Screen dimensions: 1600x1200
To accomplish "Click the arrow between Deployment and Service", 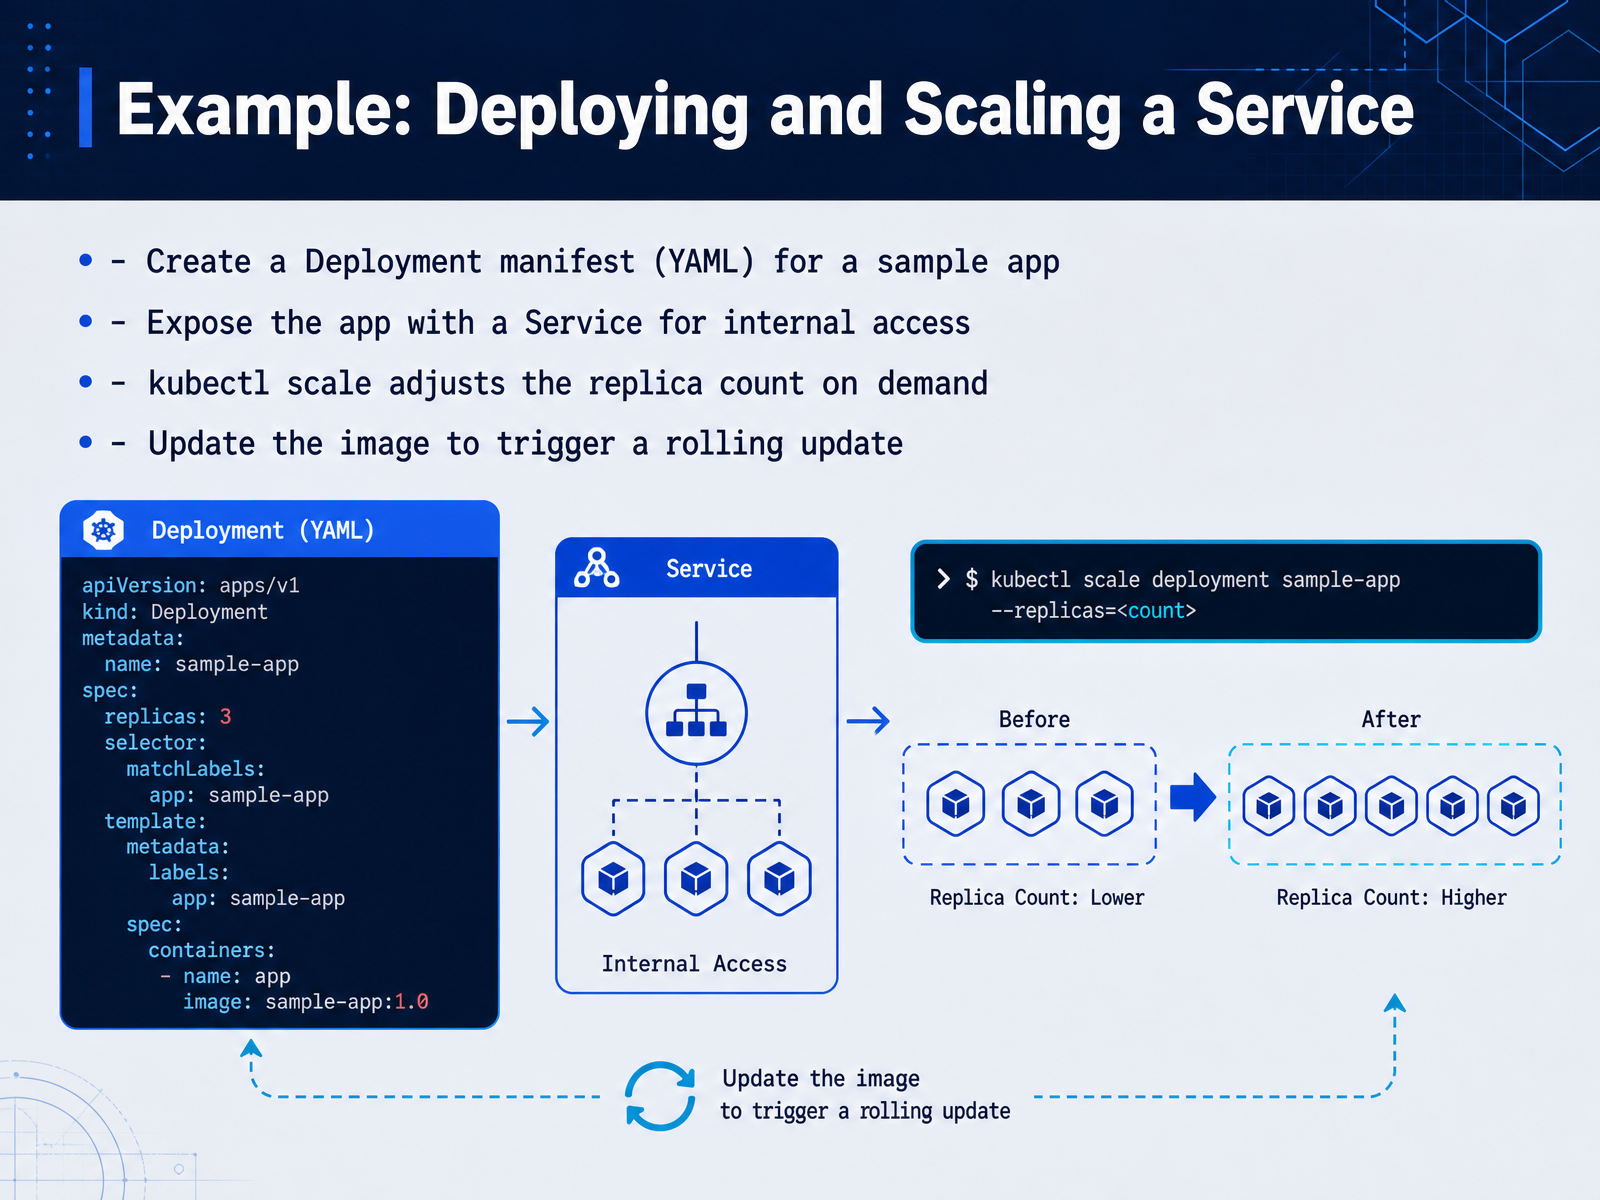I will [x=528, y=721].
